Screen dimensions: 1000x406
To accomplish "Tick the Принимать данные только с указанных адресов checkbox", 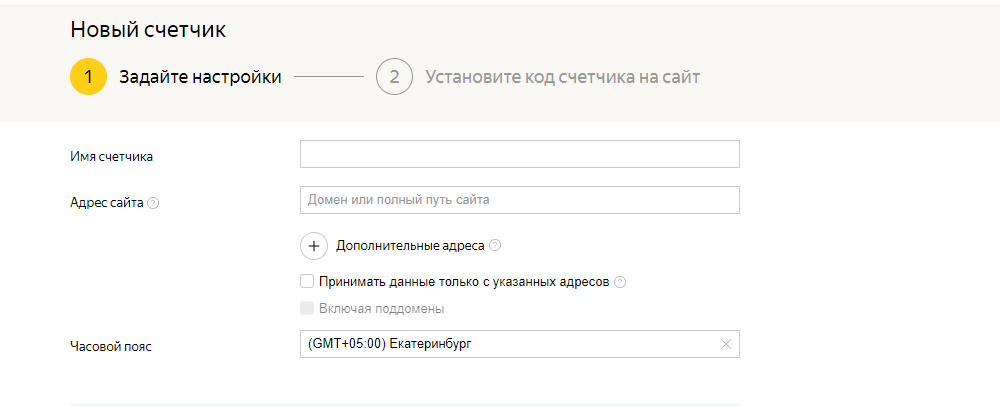I will 307,282.
